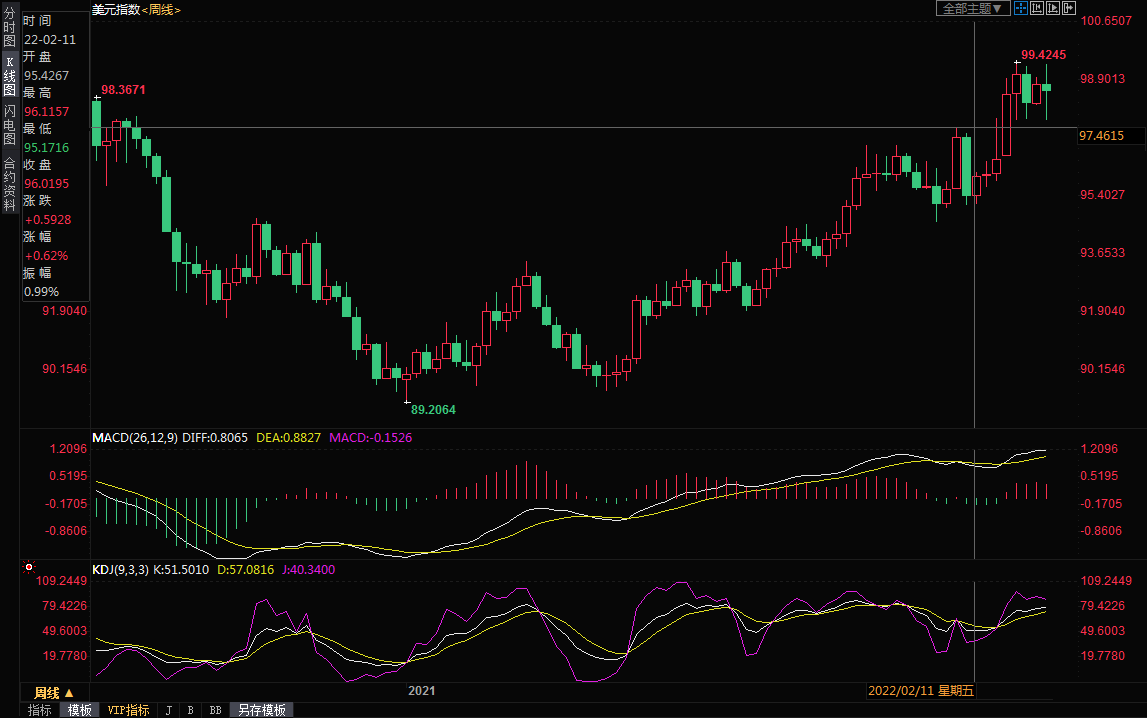Click the chart playback arrow icon
Viewport: 1147px width, 718px height.
[x=1052, y=8]
